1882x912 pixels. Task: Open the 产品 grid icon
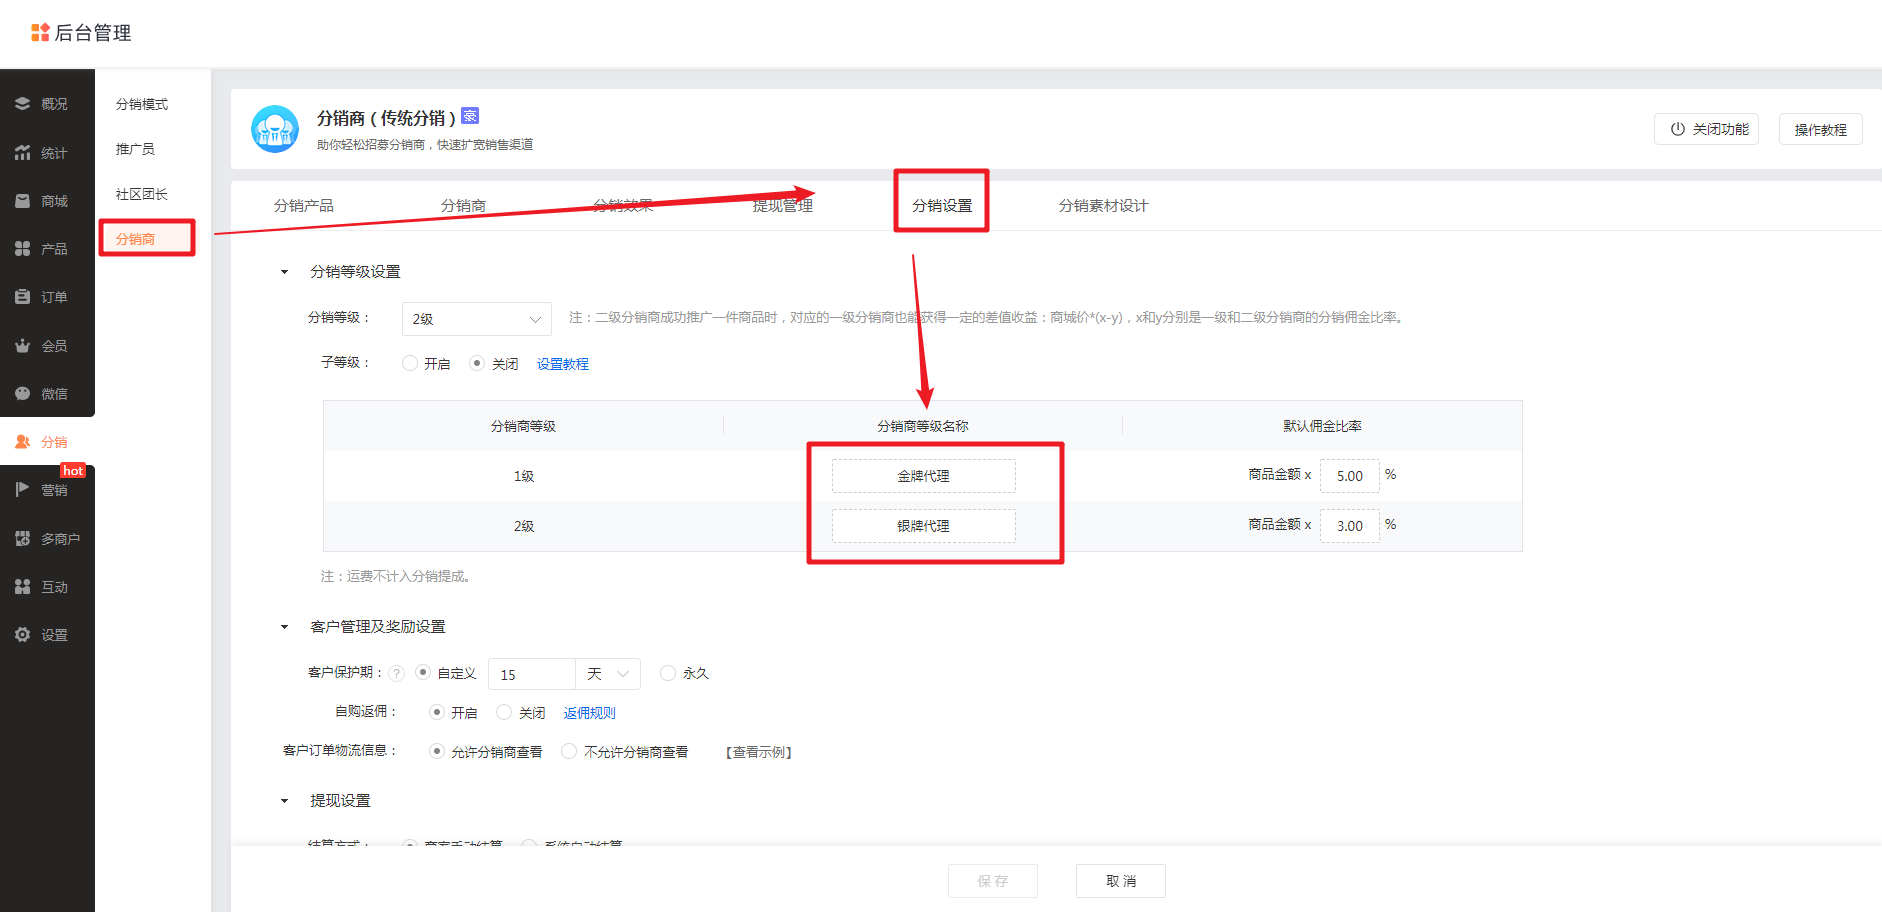tap(22, 249)
